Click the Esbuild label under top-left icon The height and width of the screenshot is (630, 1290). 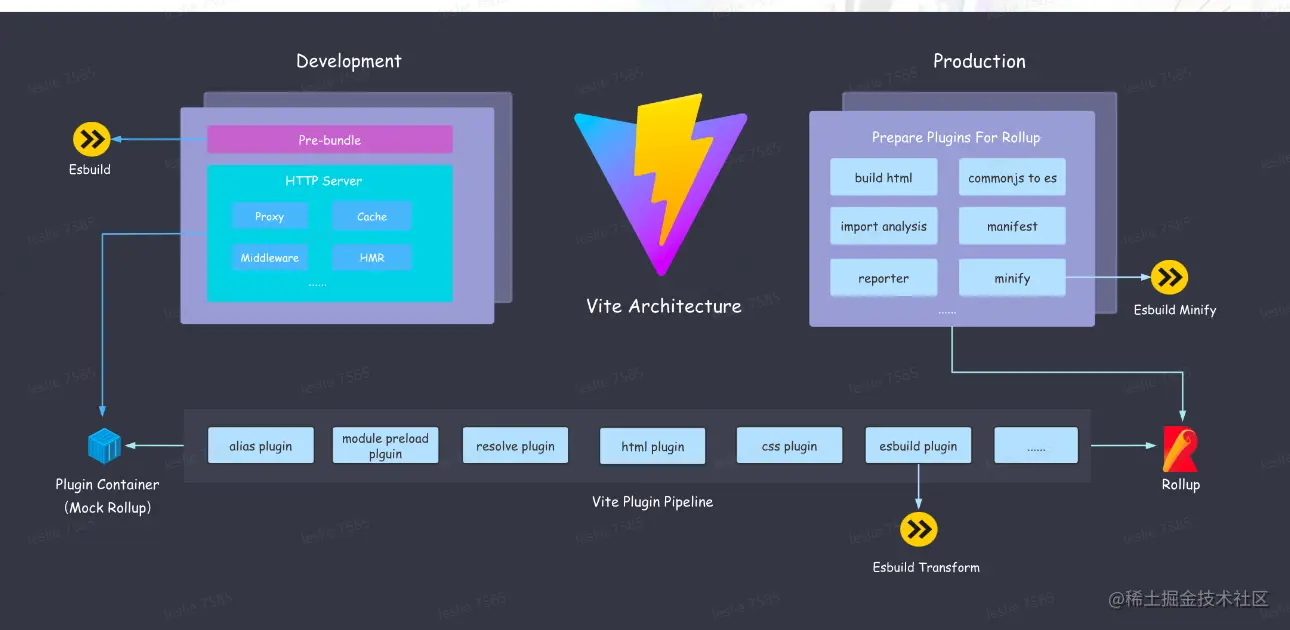tap(90, 170)
